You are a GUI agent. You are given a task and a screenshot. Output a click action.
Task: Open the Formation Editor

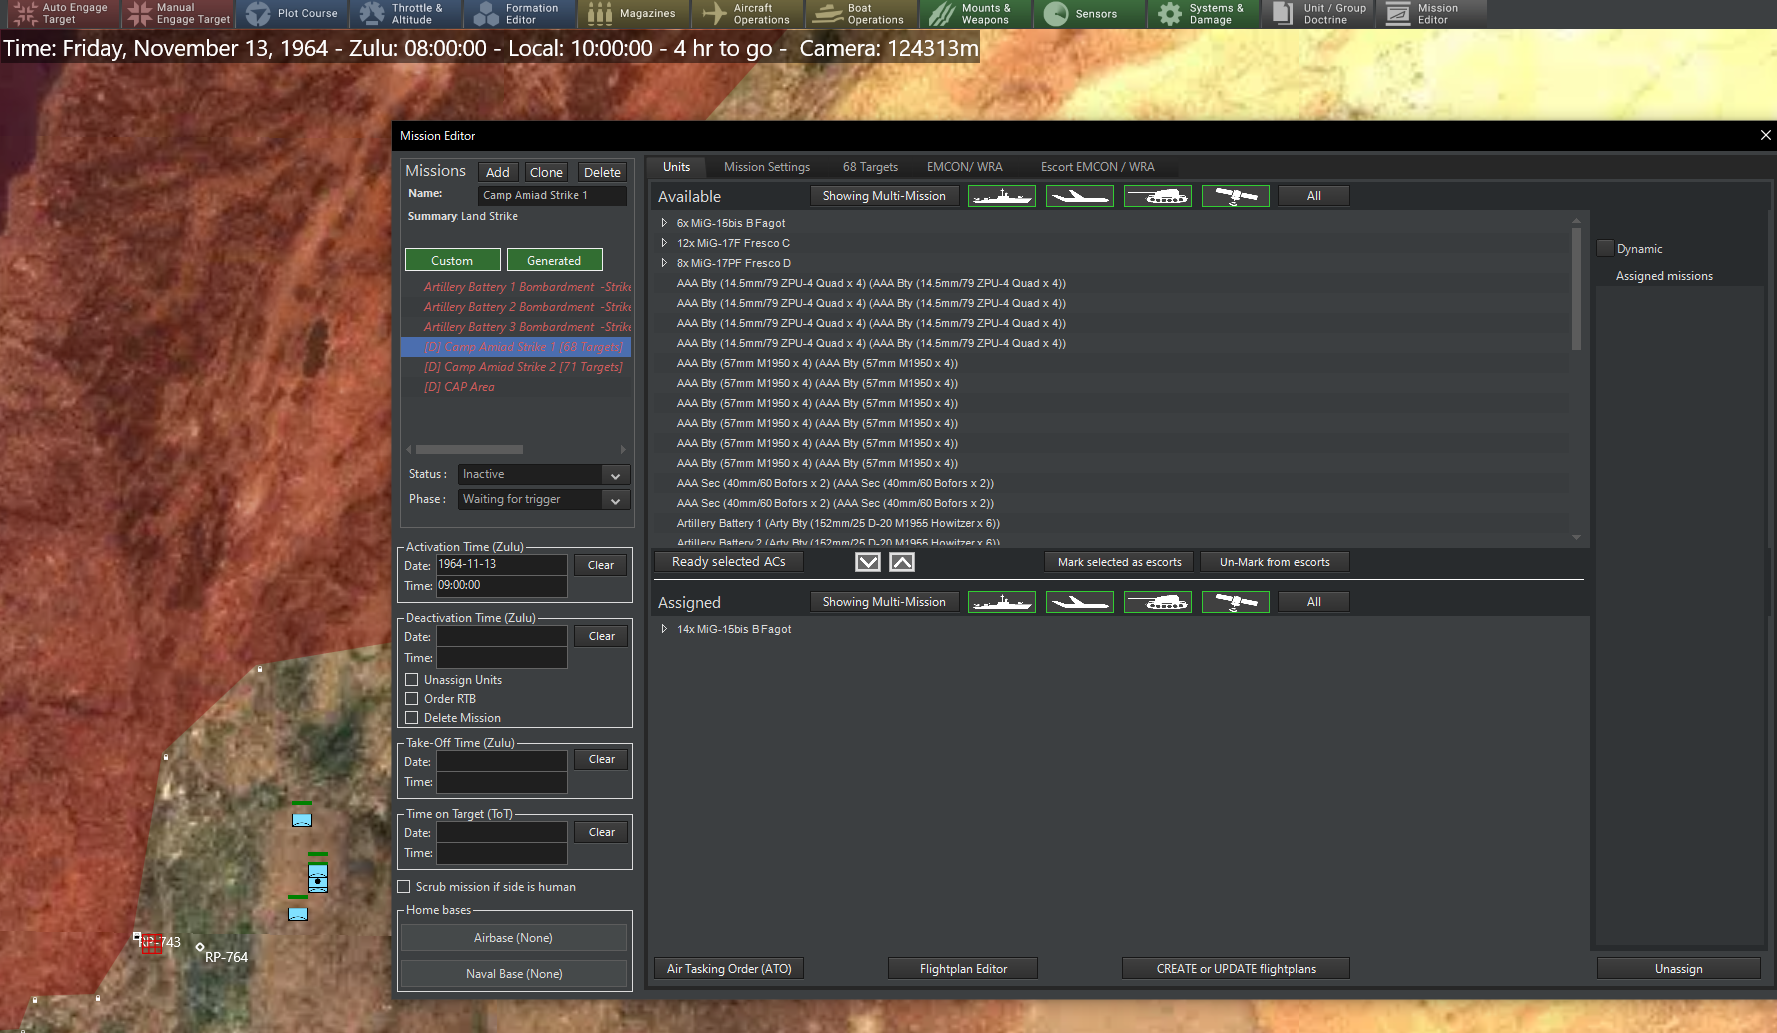[x=520, y=14]
